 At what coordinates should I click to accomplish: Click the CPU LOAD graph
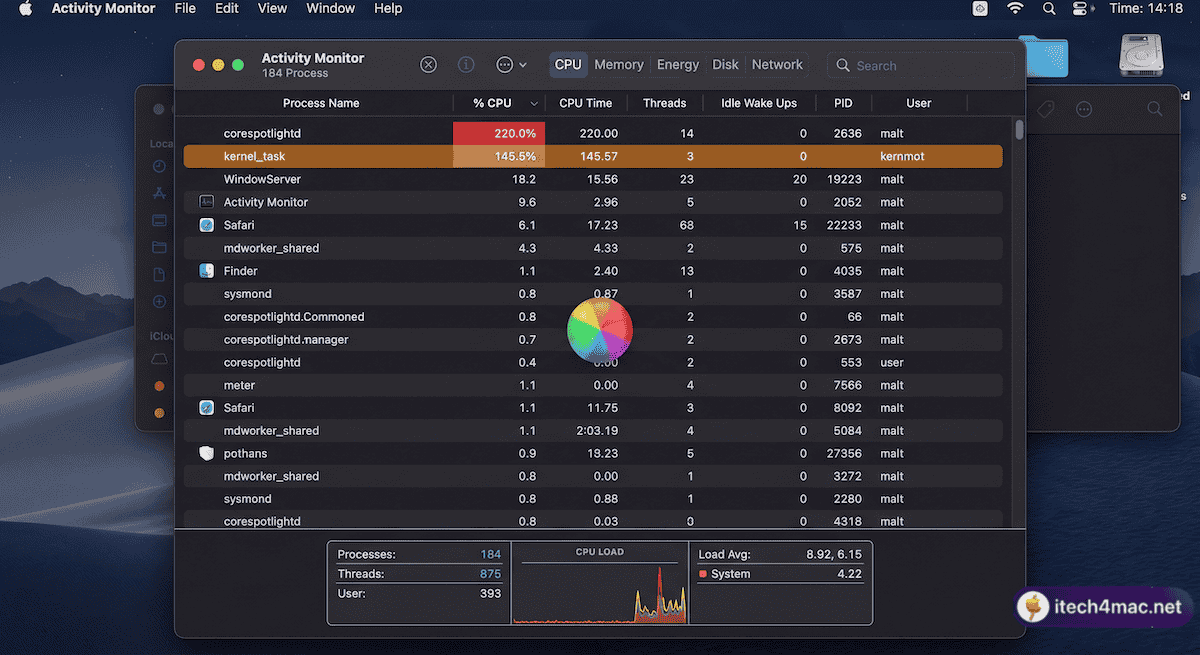(600, 584)
